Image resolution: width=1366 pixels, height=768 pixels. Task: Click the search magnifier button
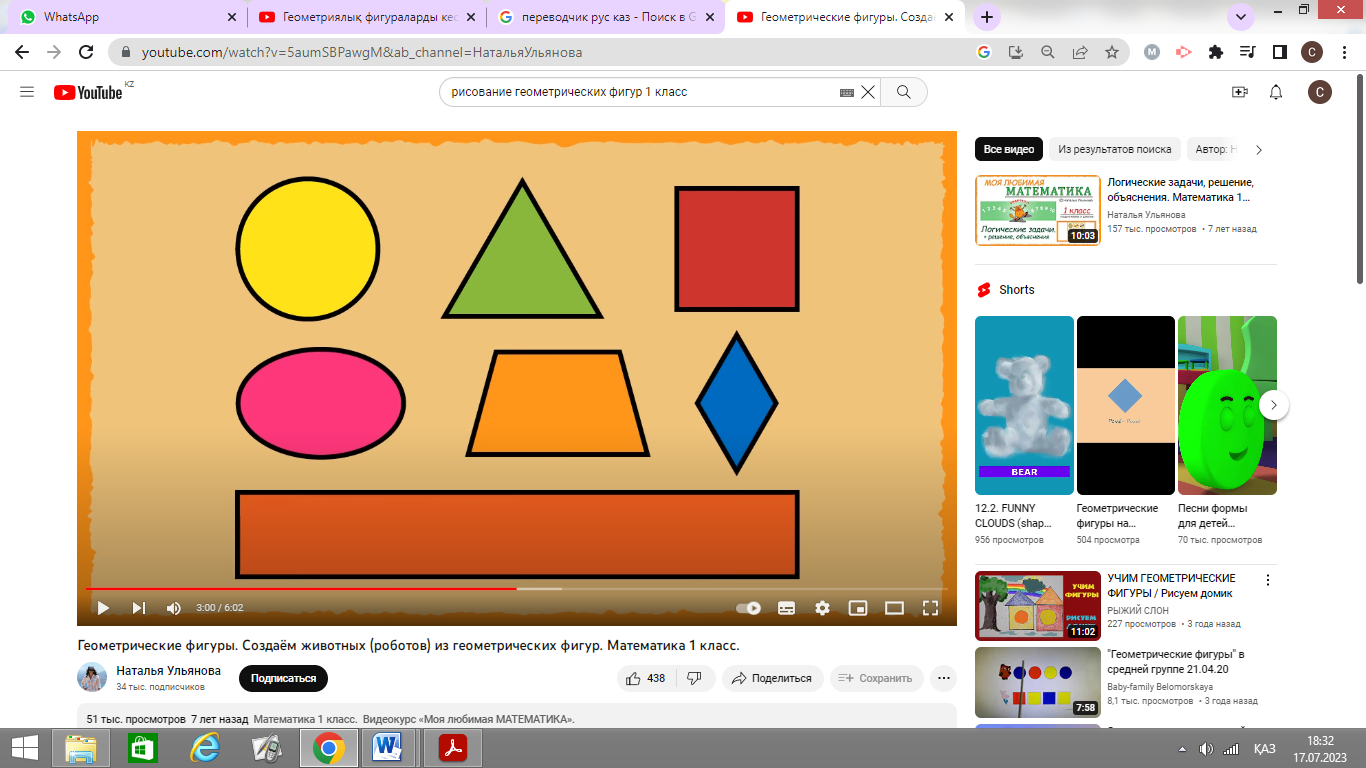[x=903, y=92]
